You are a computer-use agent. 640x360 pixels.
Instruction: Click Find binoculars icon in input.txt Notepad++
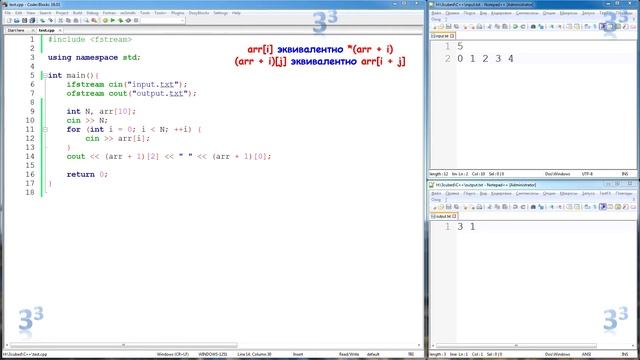533,27
